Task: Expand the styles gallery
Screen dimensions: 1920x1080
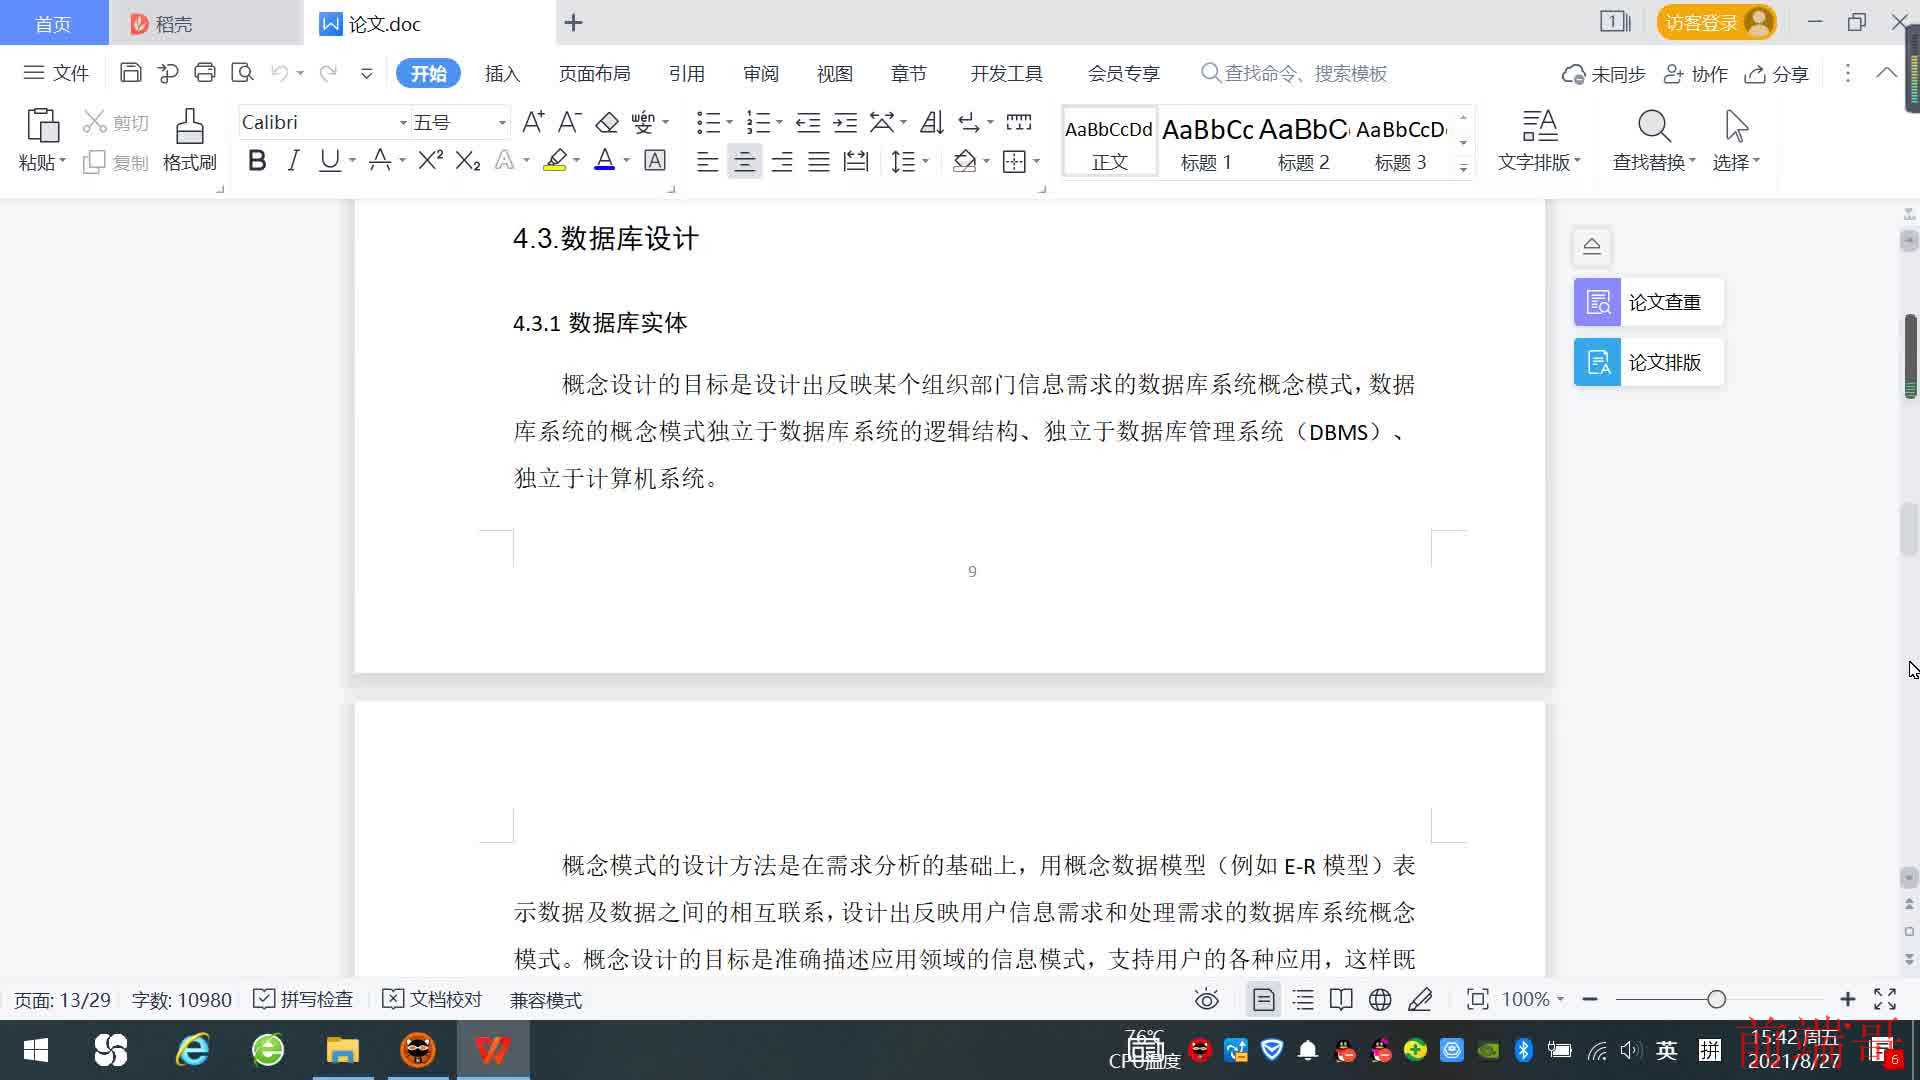Action: point(1463,168)
